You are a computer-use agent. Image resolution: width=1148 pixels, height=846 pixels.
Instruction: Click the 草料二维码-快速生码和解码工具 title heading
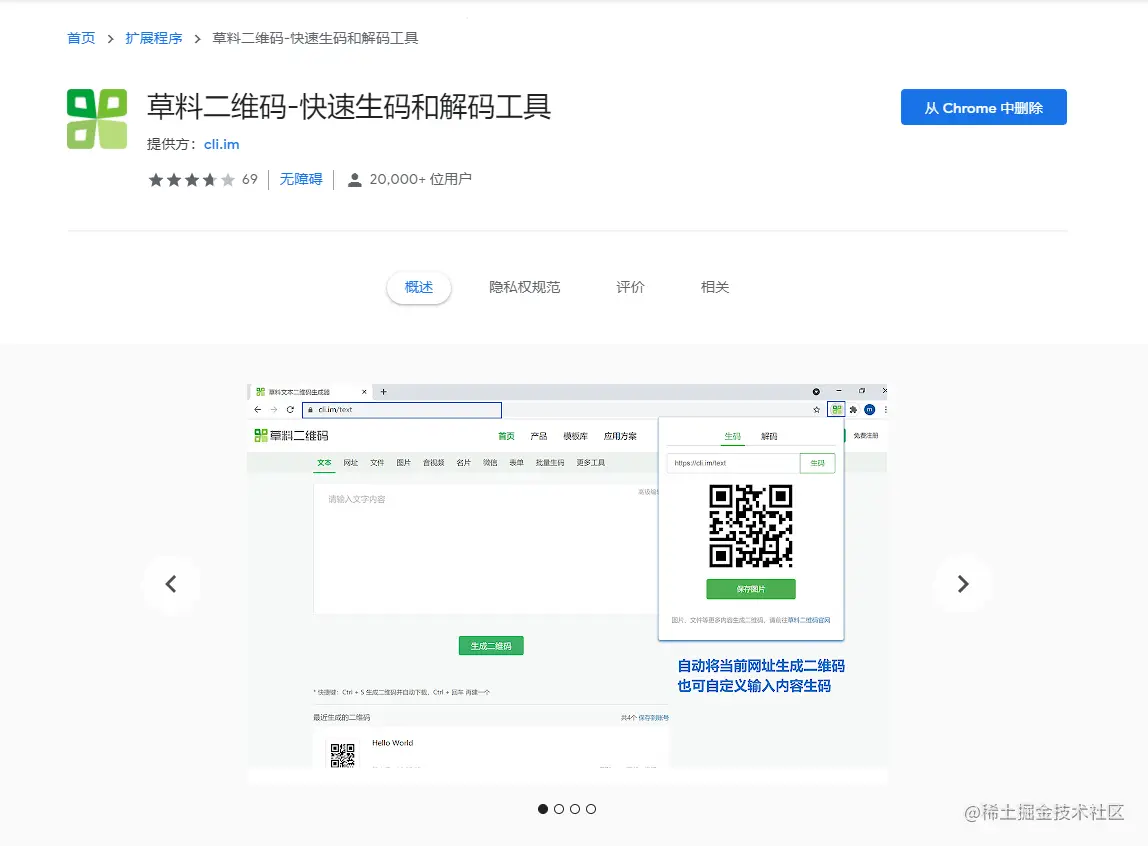pyautogui.click(x=348, y=107)
